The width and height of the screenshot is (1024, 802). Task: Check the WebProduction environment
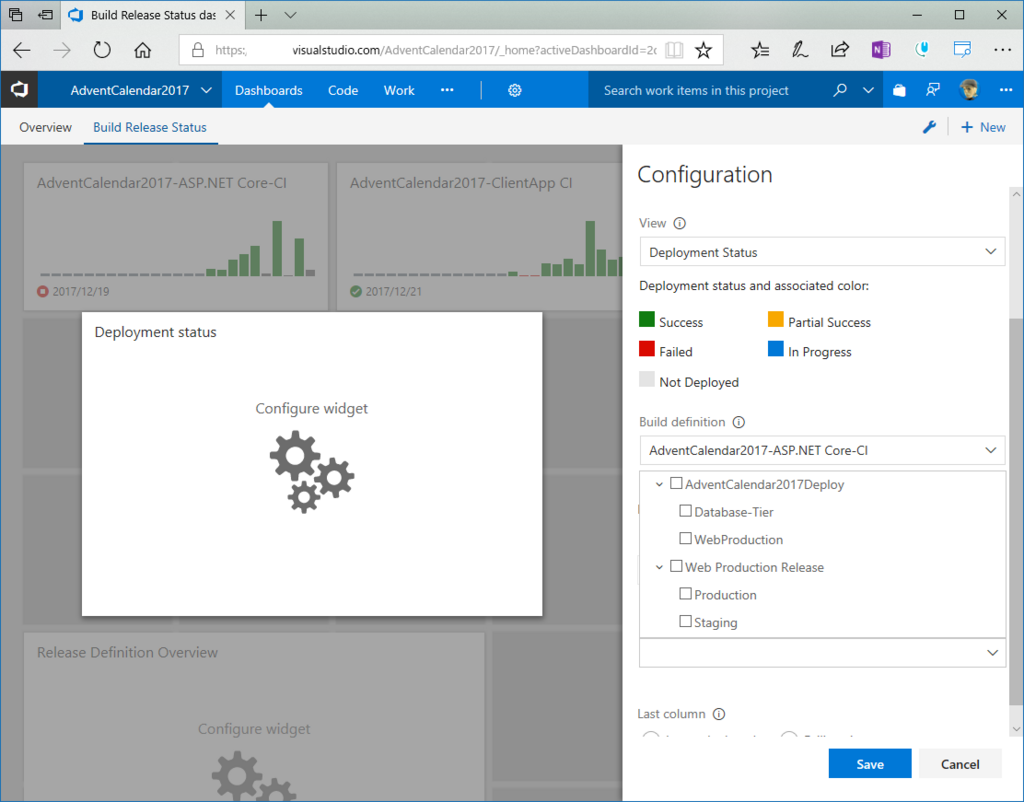tap(685, 538)
